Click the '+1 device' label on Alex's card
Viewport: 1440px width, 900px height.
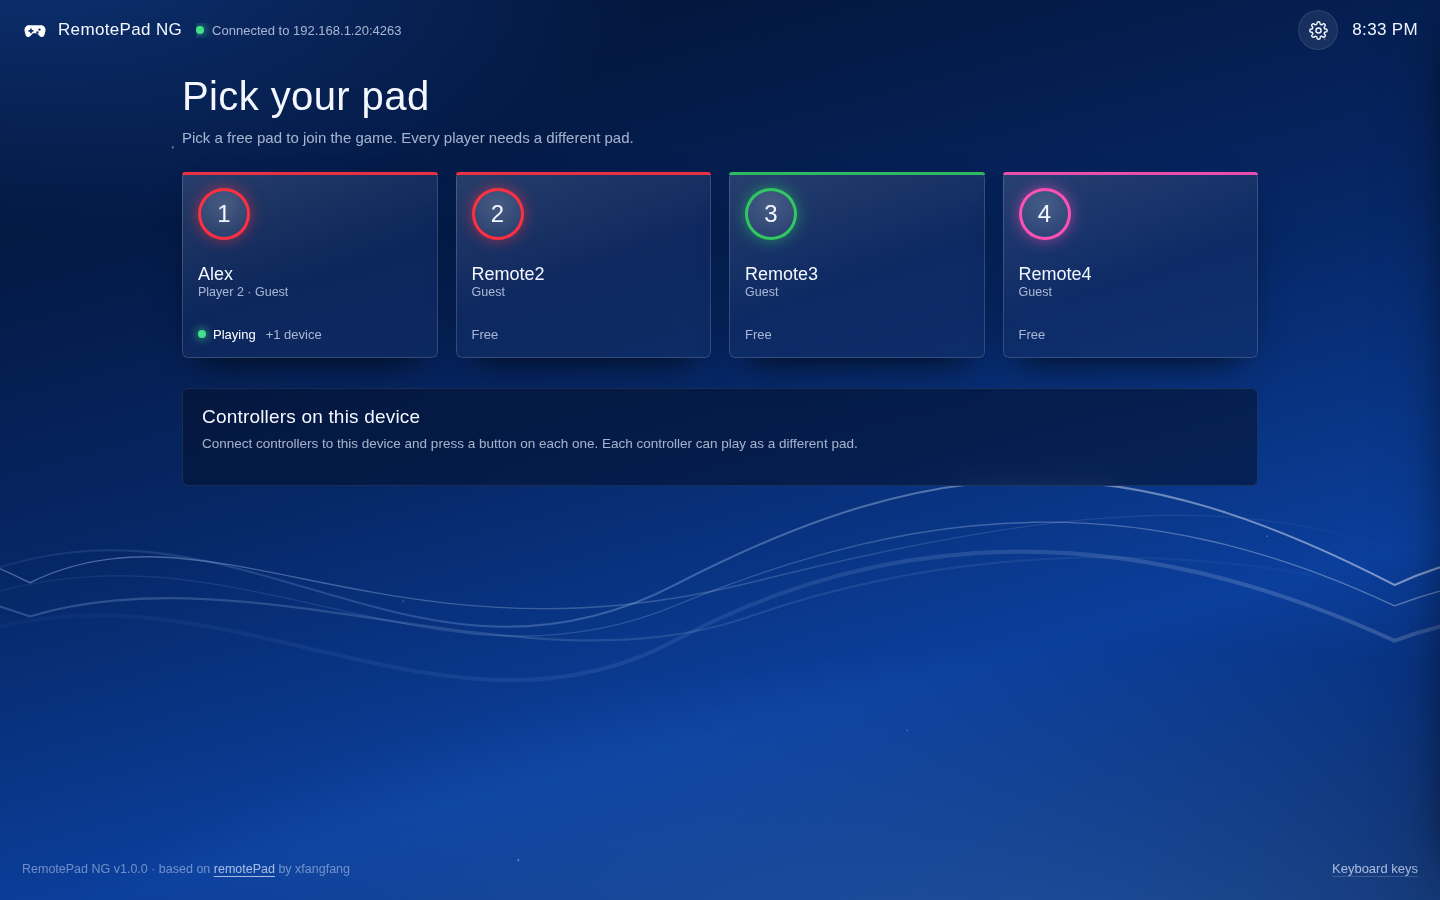(x=294, y=335)
